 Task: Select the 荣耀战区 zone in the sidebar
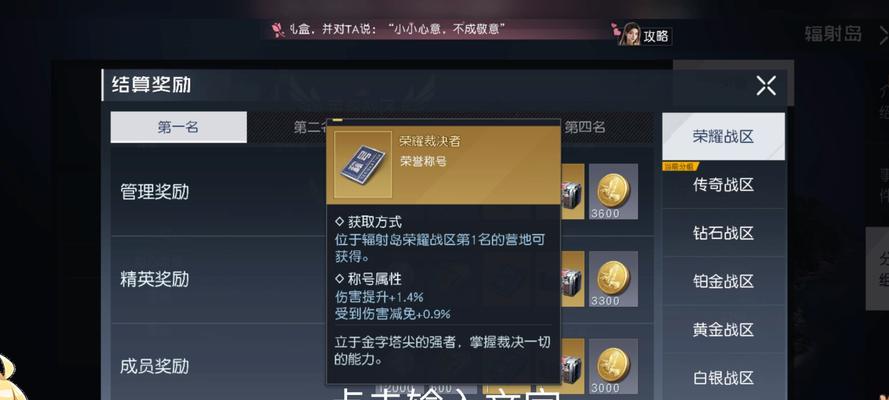723,137
